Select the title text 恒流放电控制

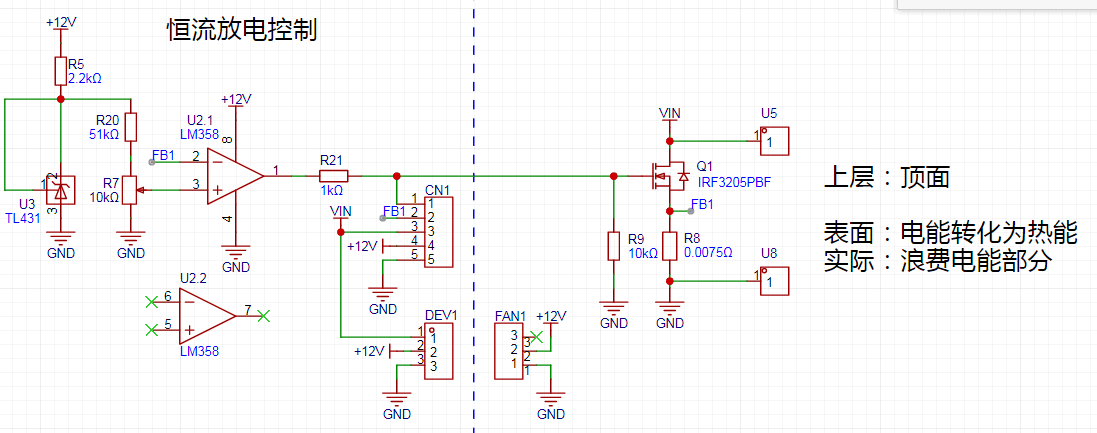coord(241,29)
